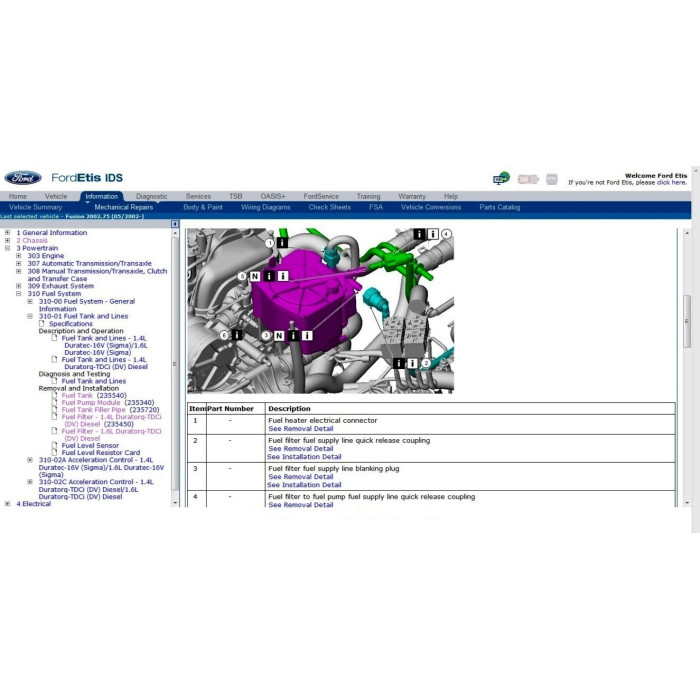Image resolution: width=700 pixels, height=700 pixels.
Task: Click document icon next to Fuel Tank Filler Pipe
Action: click(x=54, y=409)
